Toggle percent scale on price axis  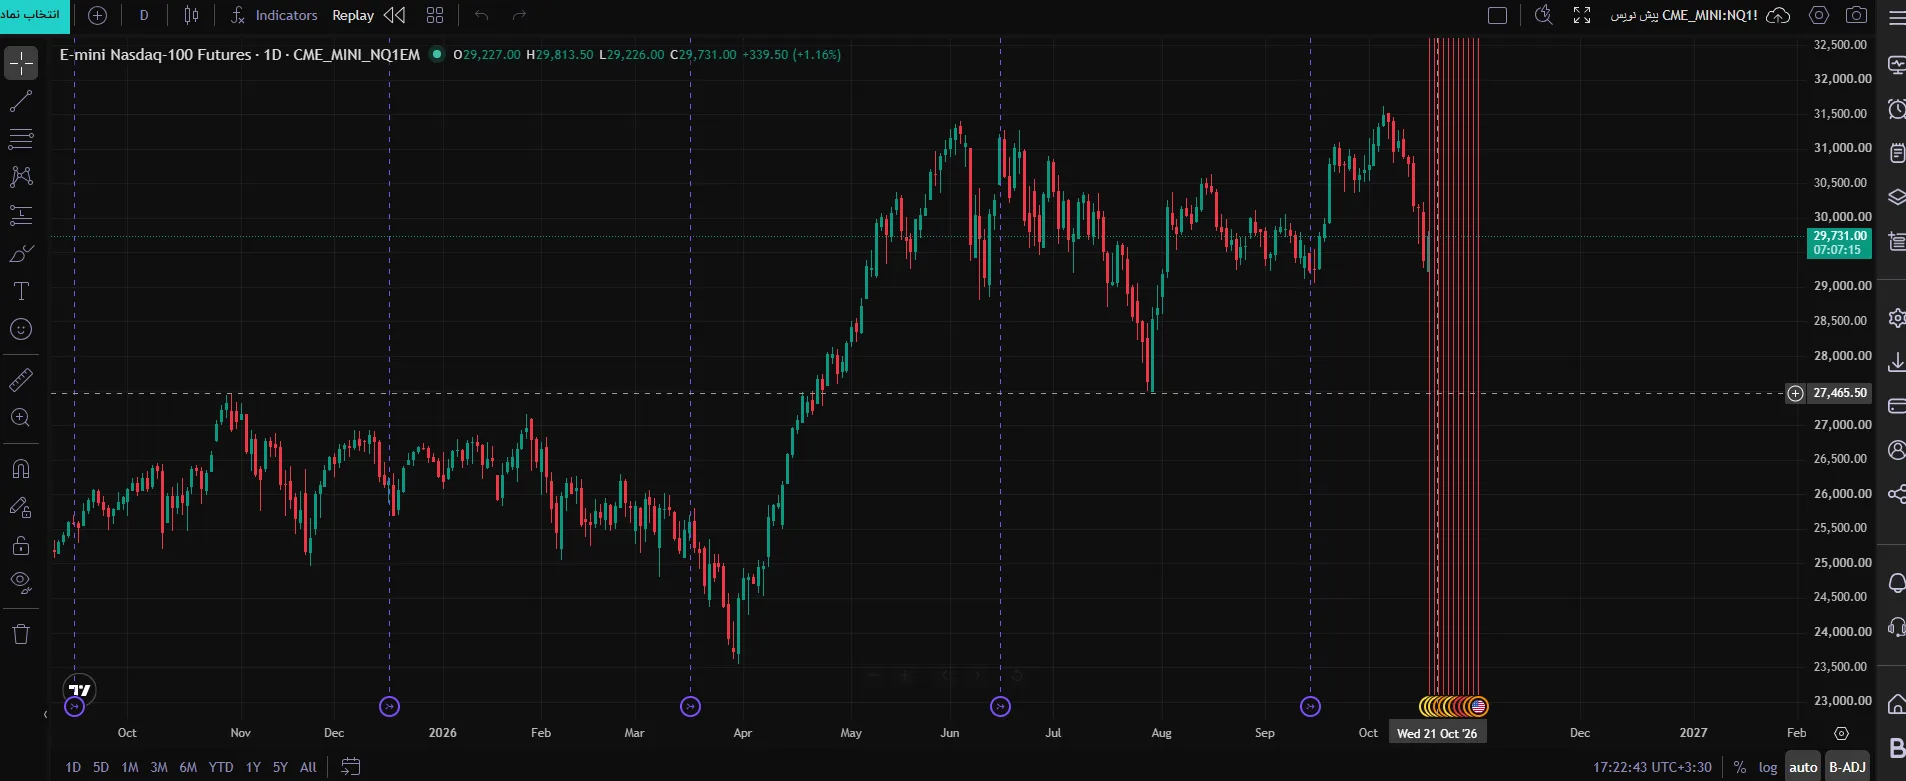pos(1740,767)
